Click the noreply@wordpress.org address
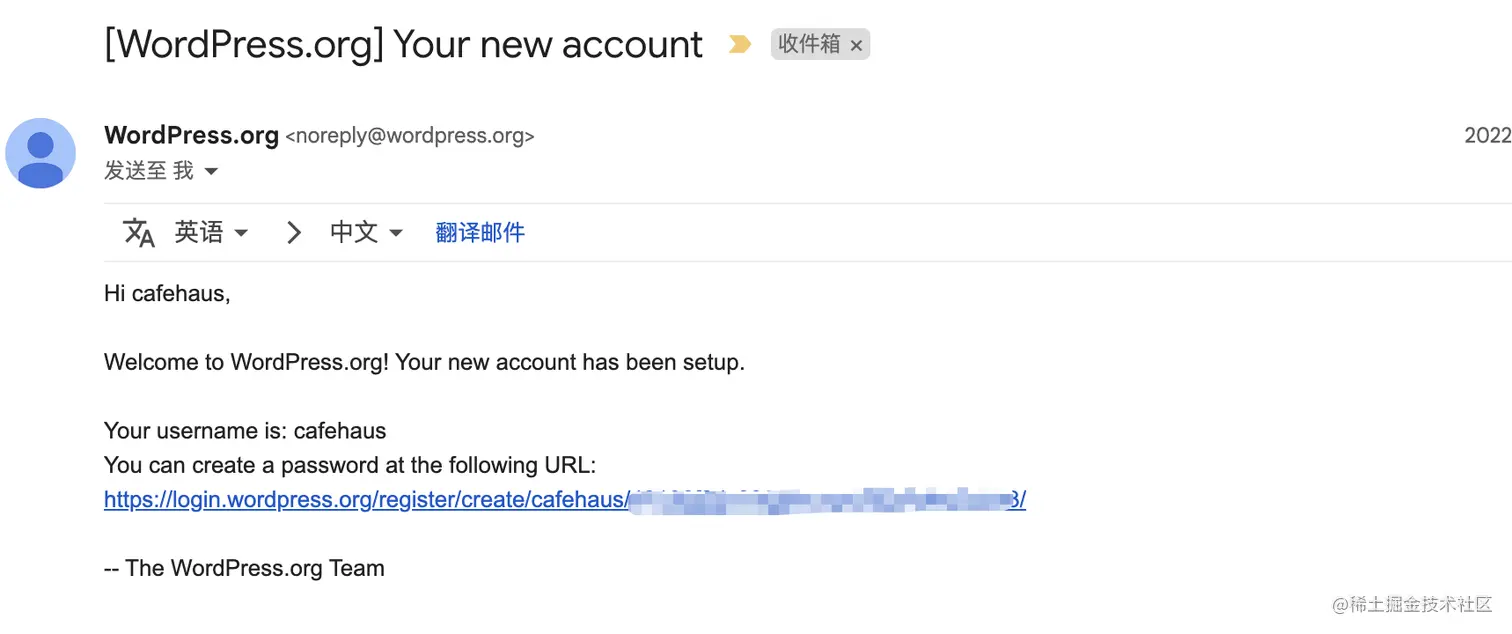 coord(410,136)
